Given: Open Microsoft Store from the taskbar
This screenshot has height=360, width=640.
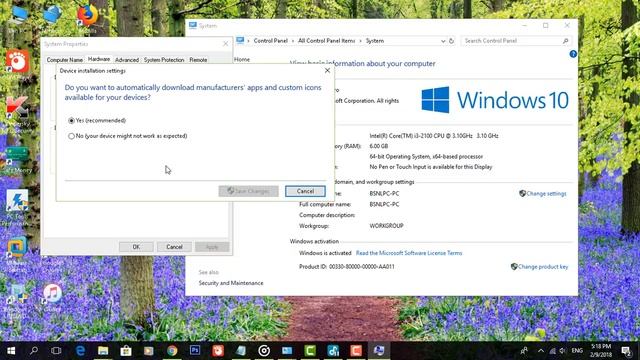Looking at the screenshot, I should [x=126, y=351].
